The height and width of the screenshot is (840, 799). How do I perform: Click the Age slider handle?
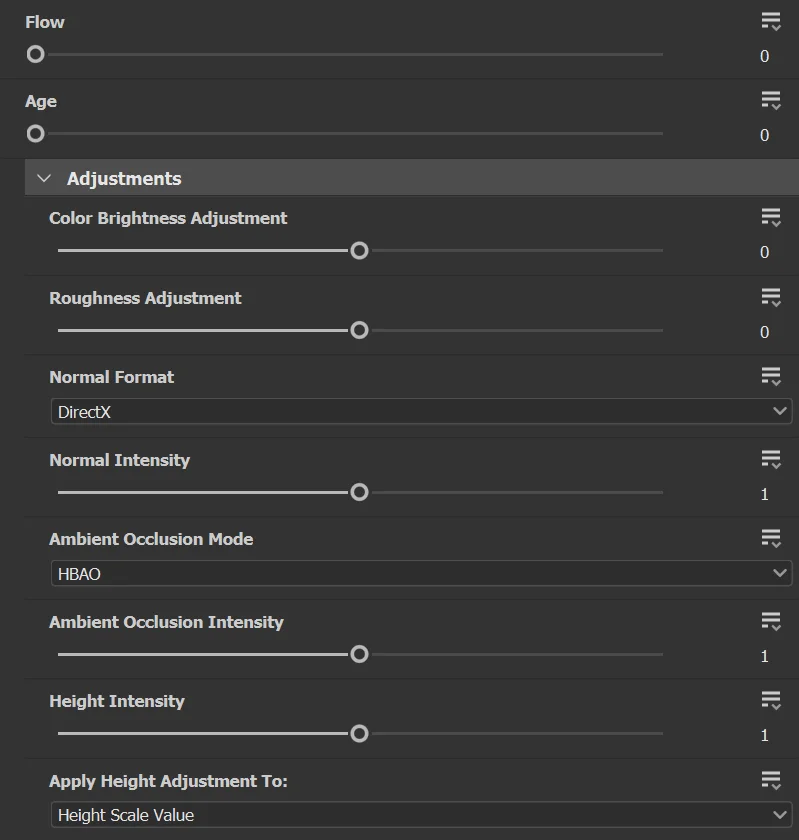36,133
